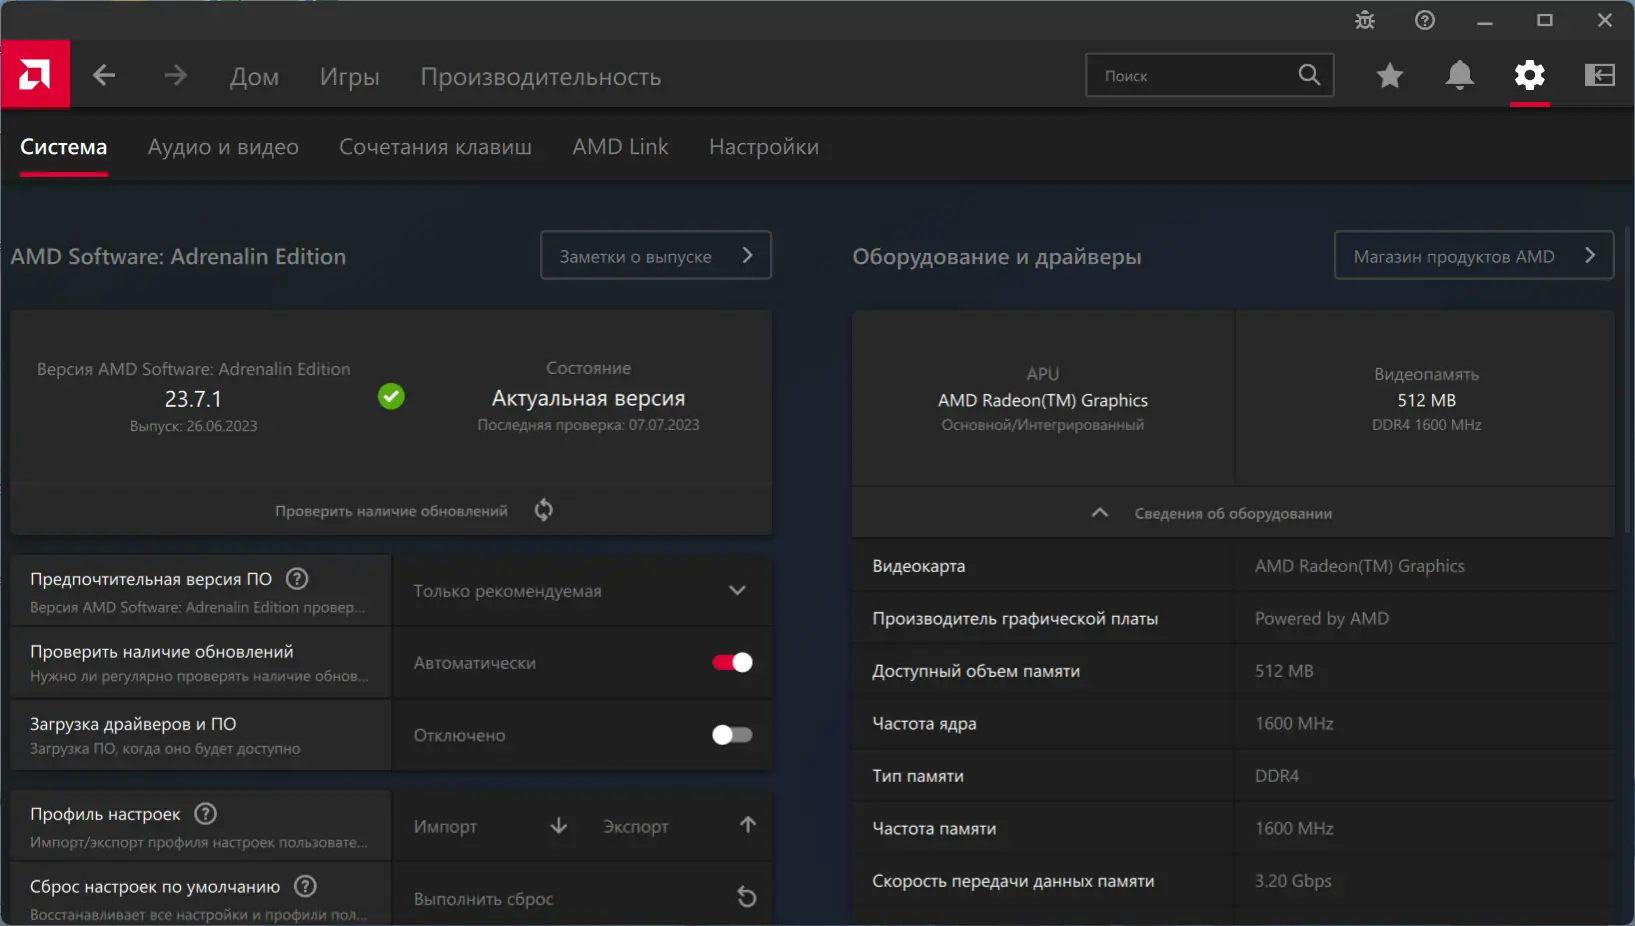Click the AMD logo home icon

tap(35, 75)
